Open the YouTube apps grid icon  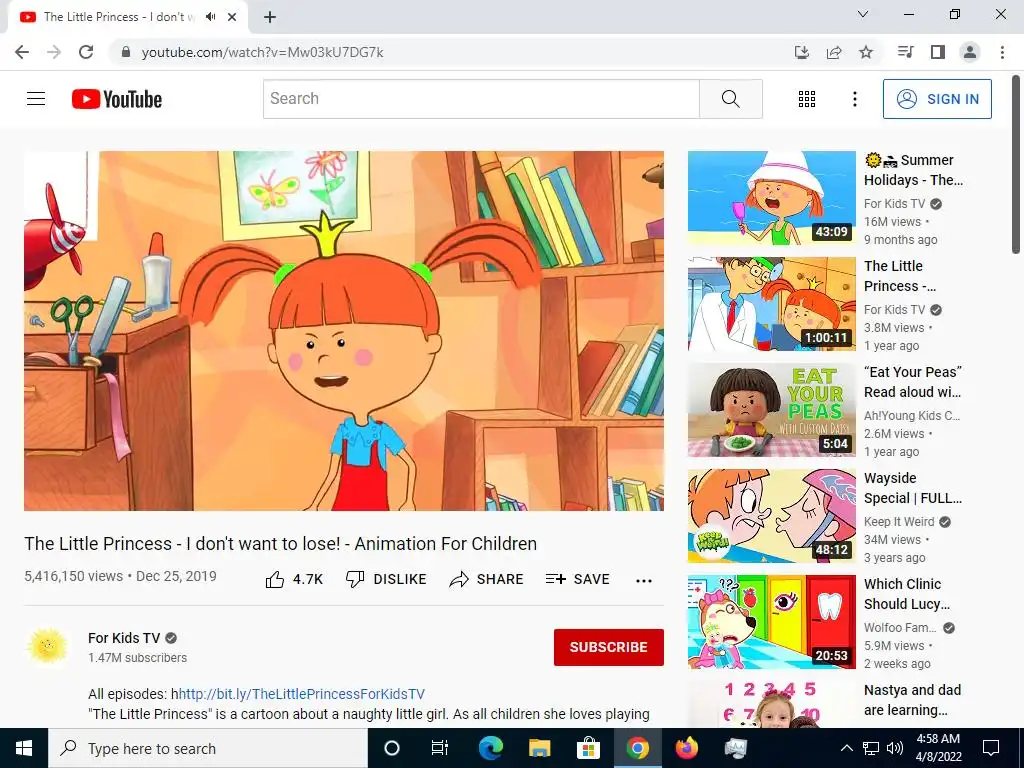[x=807, y=99]
